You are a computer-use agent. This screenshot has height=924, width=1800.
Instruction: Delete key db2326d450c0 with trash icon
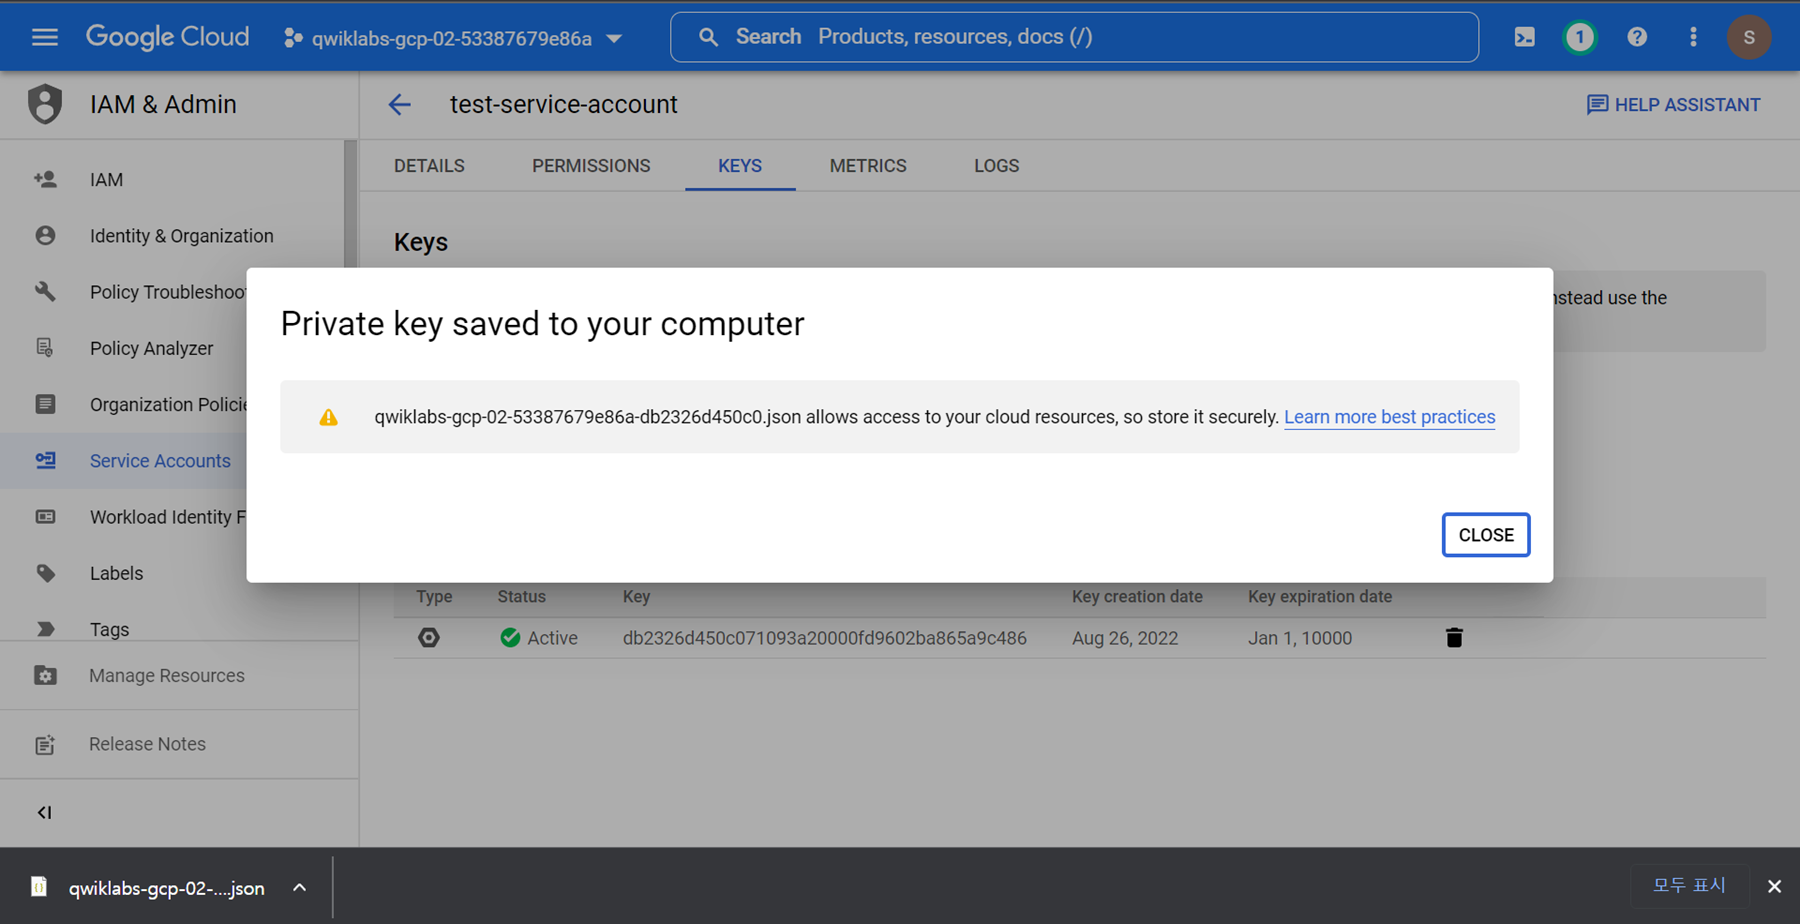[x=1454, y=638]
